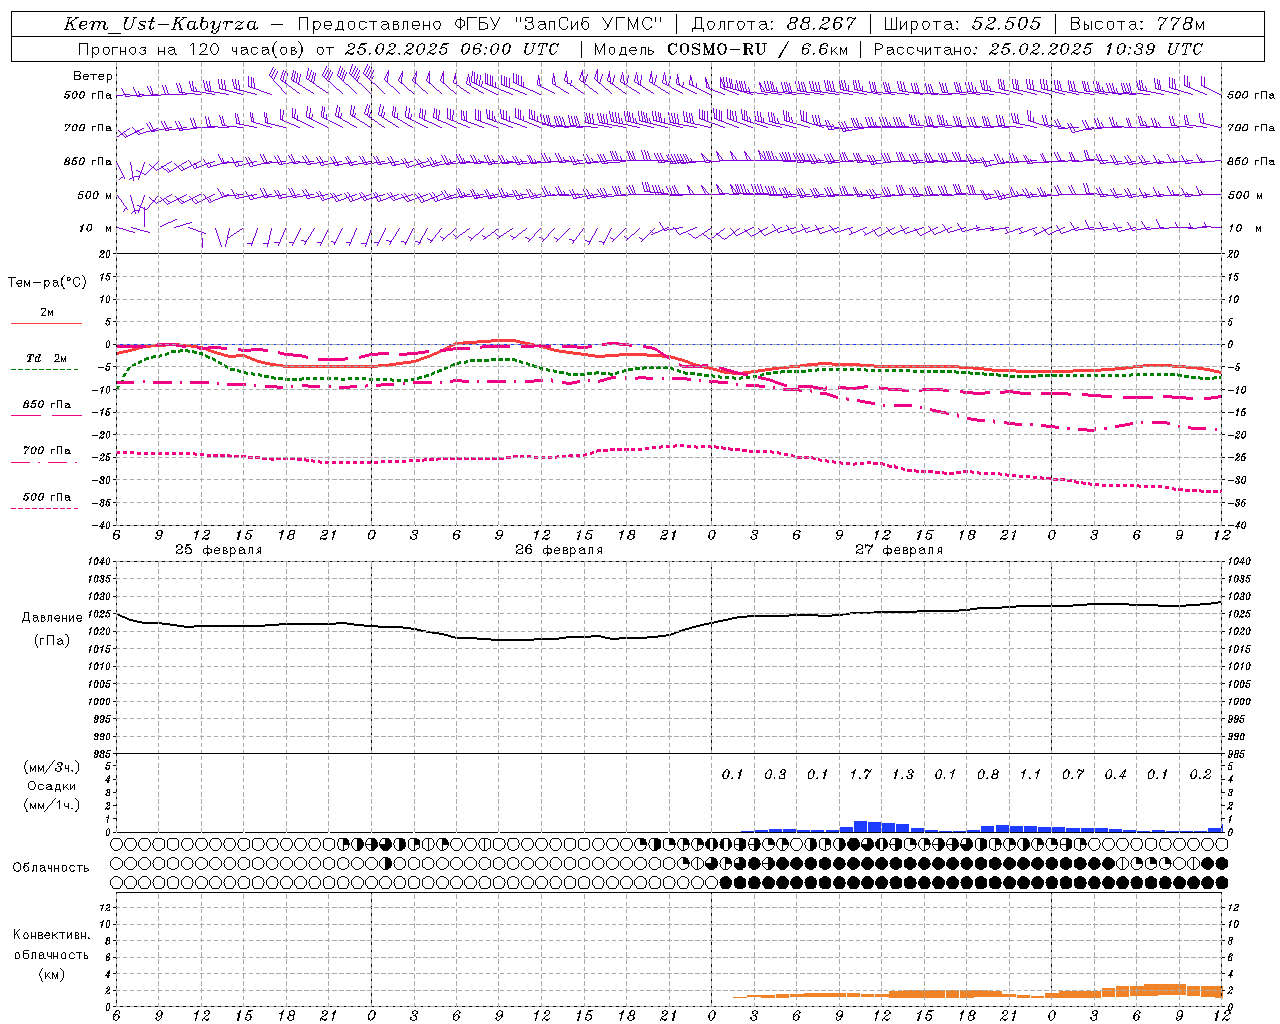
Task: Click the calculation time Рассчитано: 25.02.2025 10:39 UTC
Action: 1038,49
